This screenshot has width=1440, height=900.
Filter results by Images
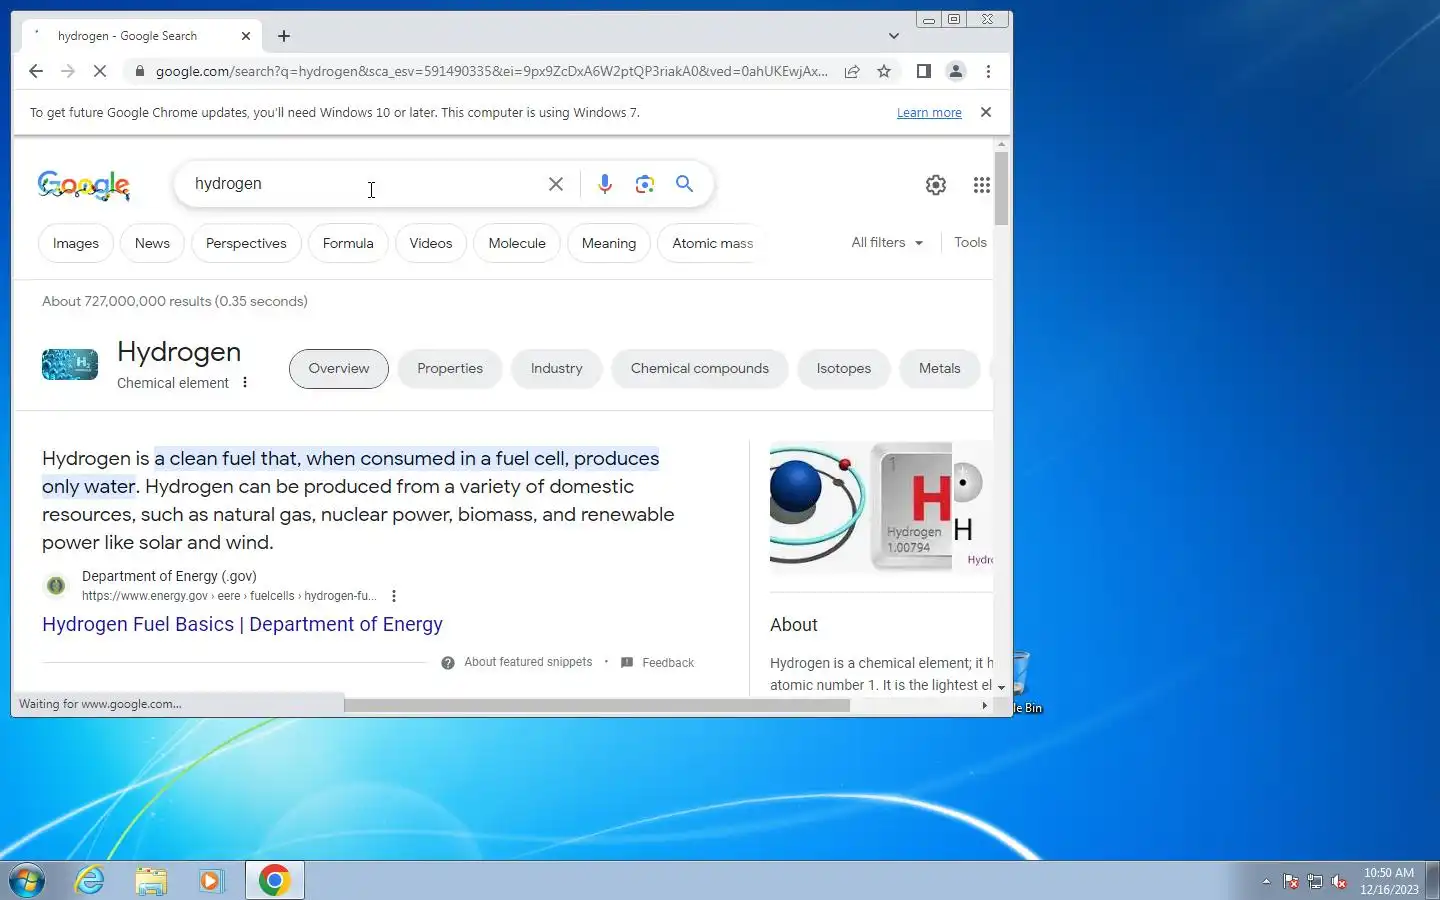click(x=76, y=243)
